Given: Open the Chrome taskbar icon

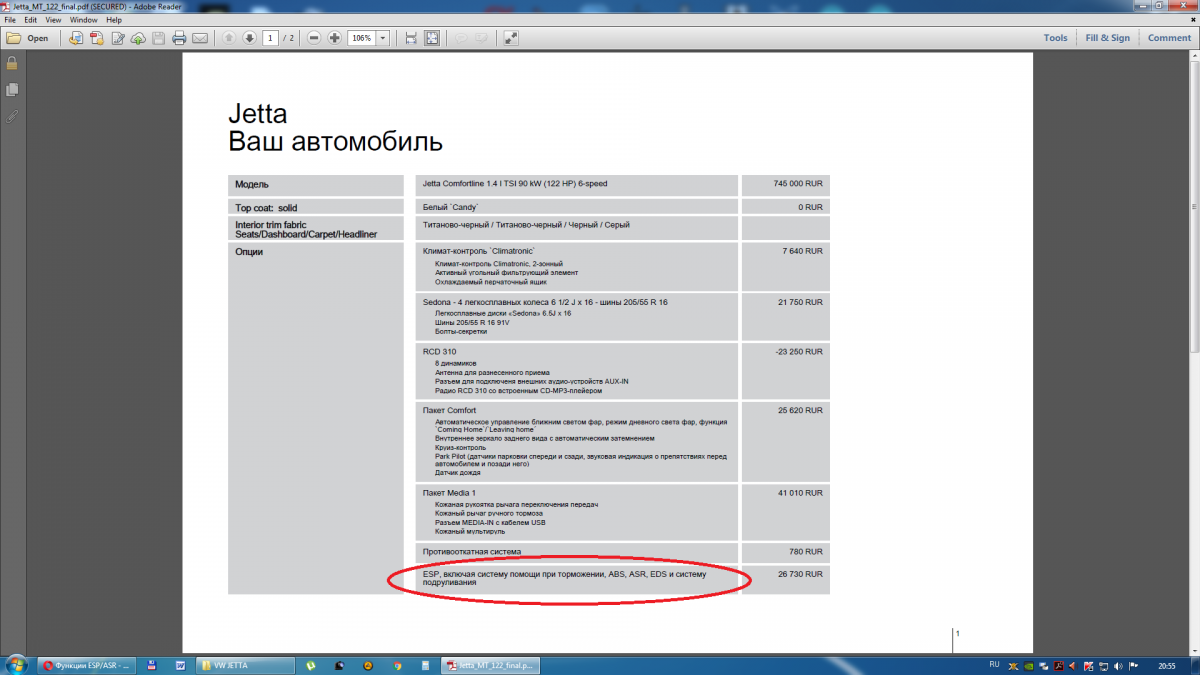Looking at the screenshot, I should (x=397, y=665).
